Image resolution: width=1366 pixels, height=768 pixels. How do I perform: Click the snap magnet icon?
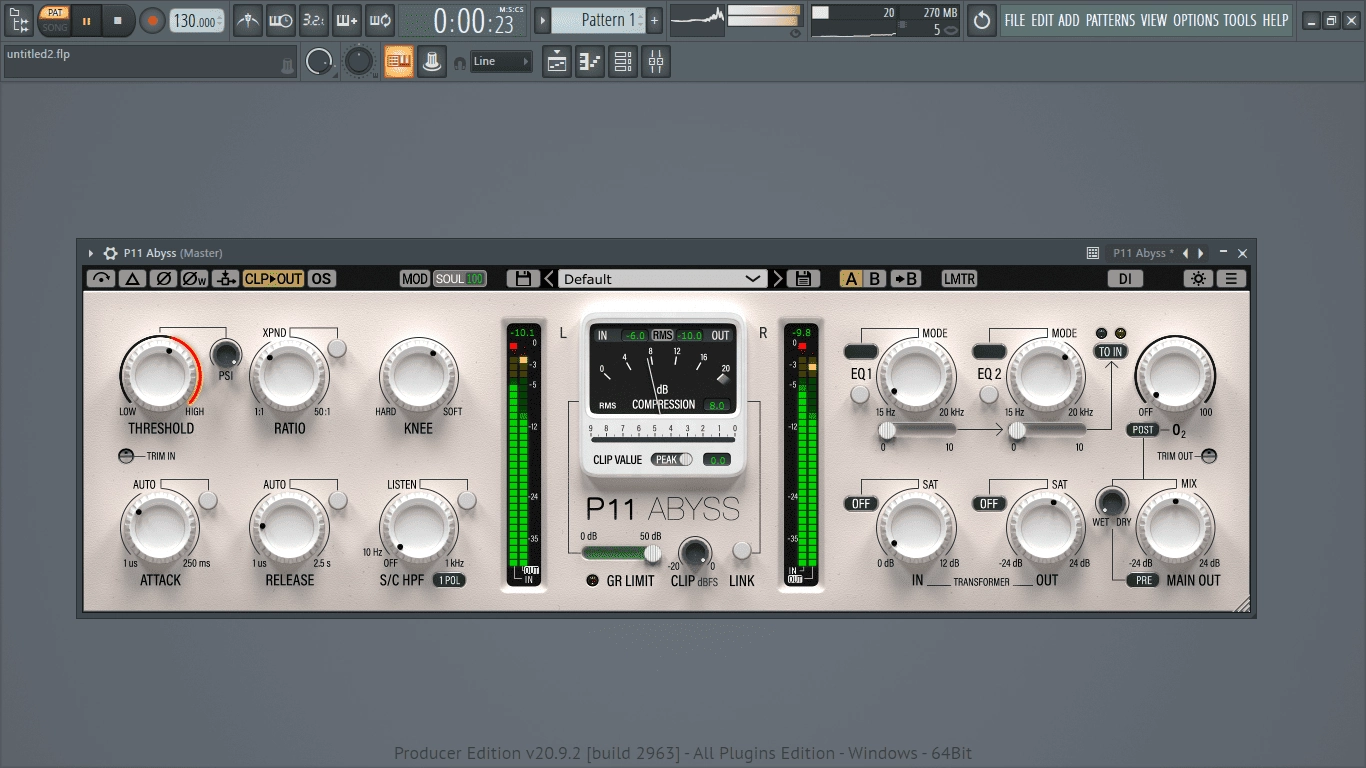460,63
